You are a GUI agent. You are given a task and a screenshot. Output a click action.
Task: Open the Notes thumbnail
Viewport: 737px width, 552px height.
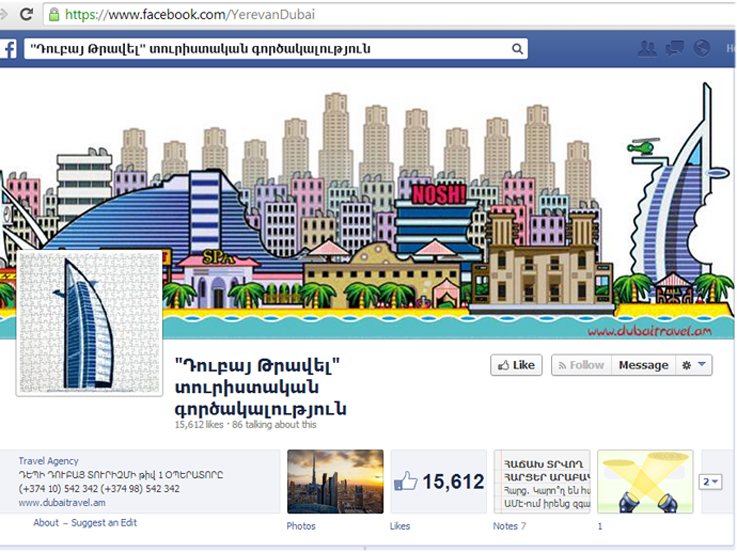click(541, 482)
